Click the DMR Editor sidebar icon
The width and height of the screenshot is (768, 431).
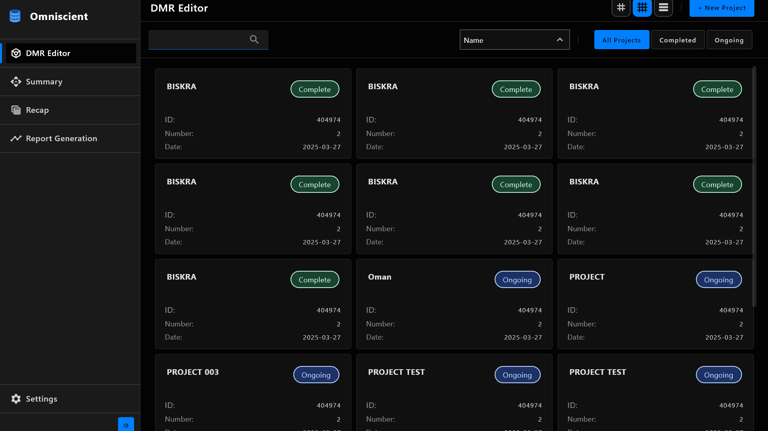[x=16, y=53]
